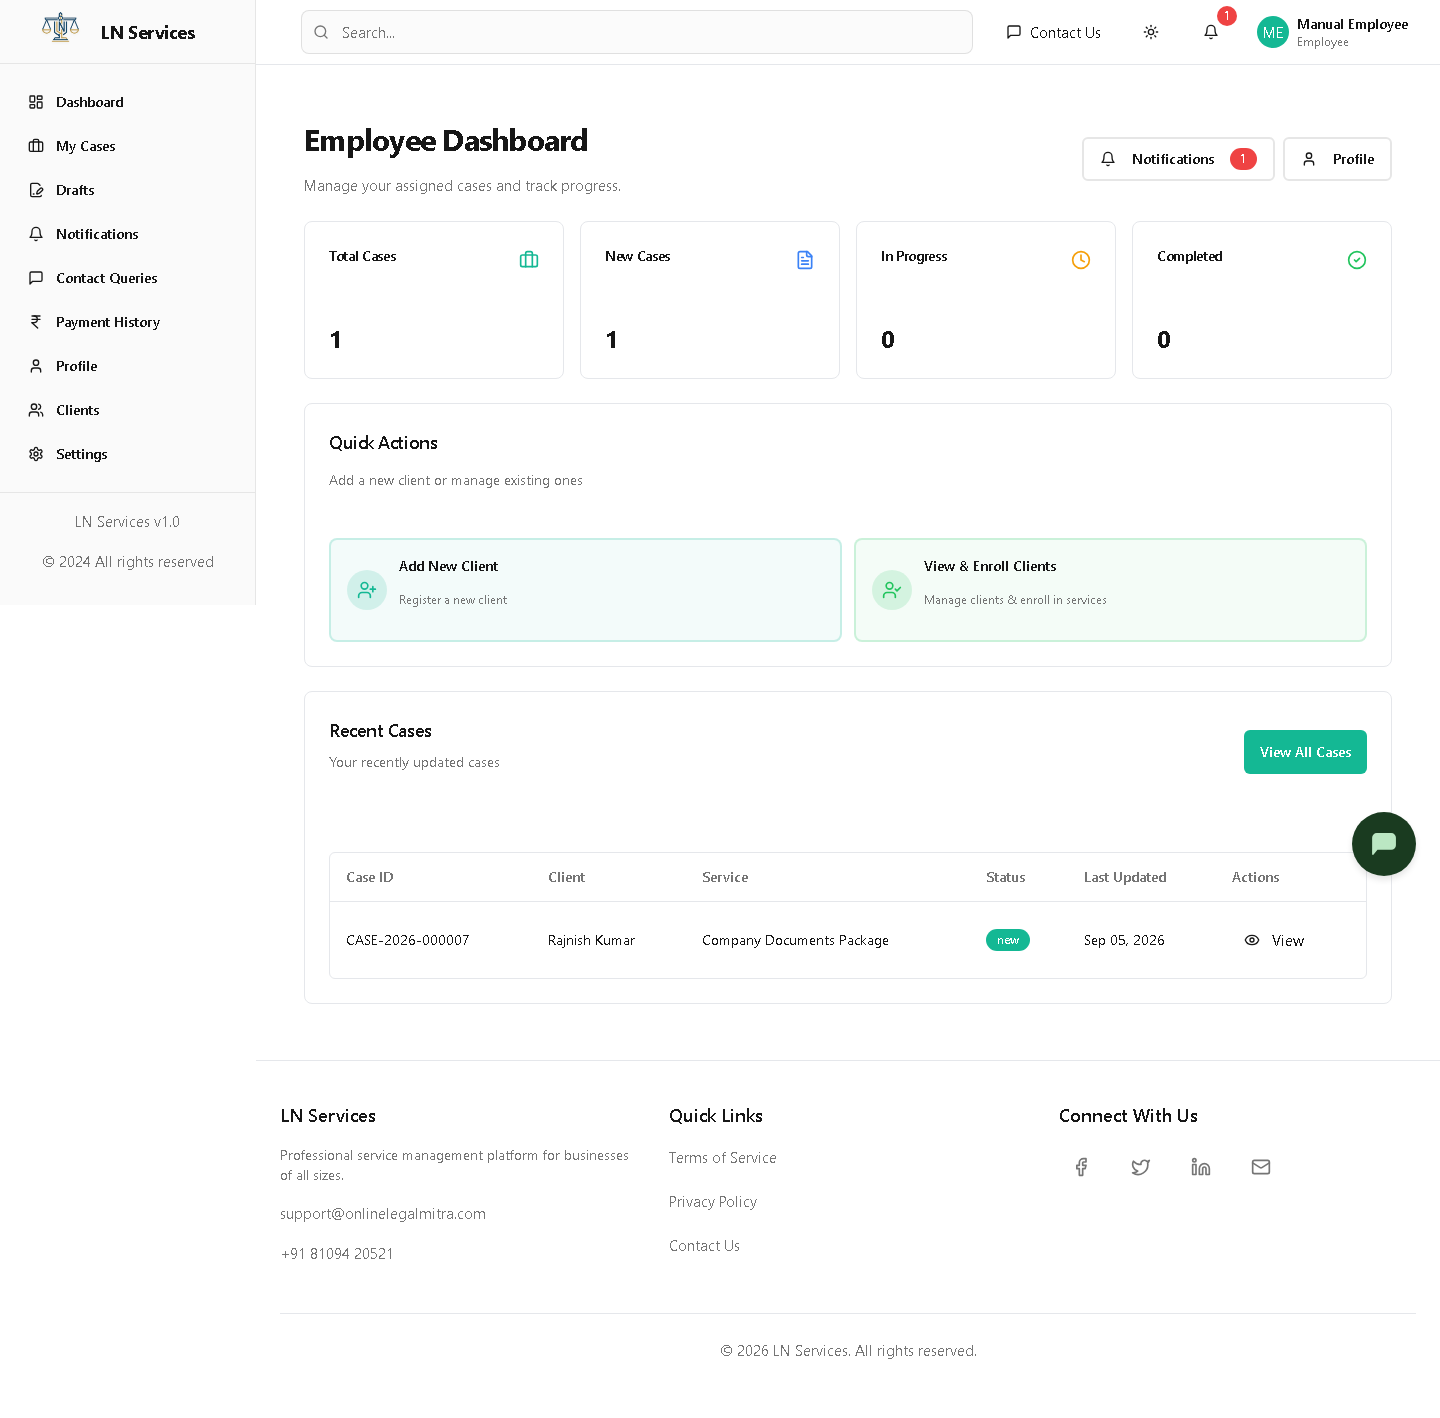
Task: Select the Add New Client card
Action: 585,590
